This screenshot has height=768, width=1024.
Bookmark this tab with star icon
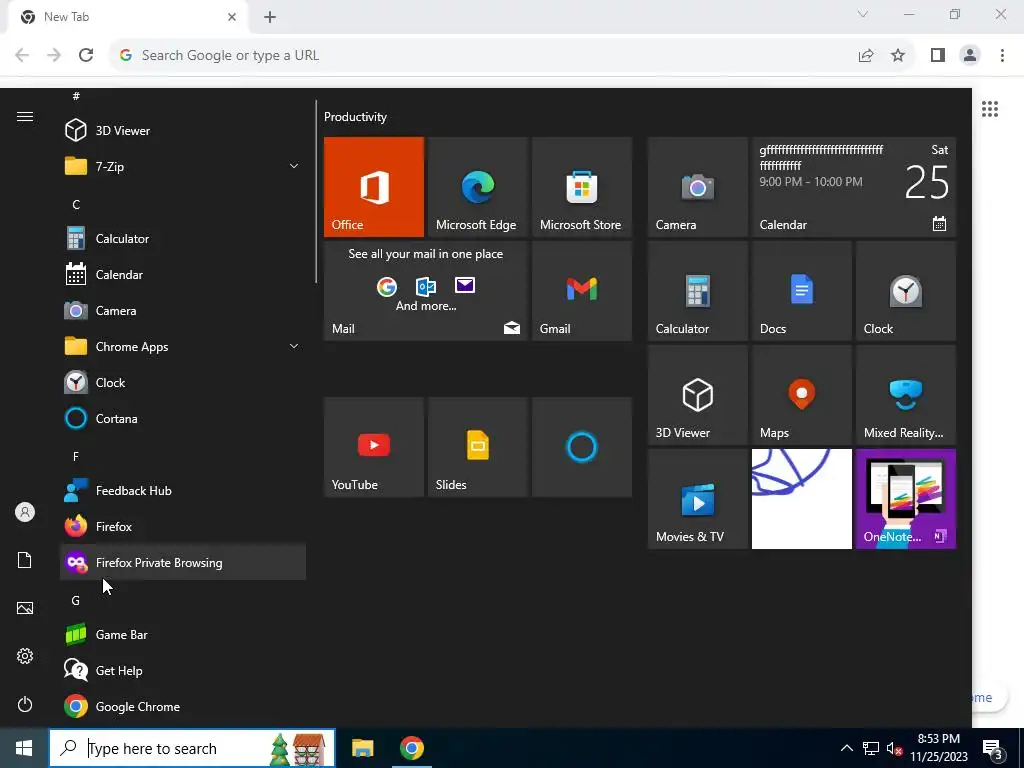pos(898,56)
